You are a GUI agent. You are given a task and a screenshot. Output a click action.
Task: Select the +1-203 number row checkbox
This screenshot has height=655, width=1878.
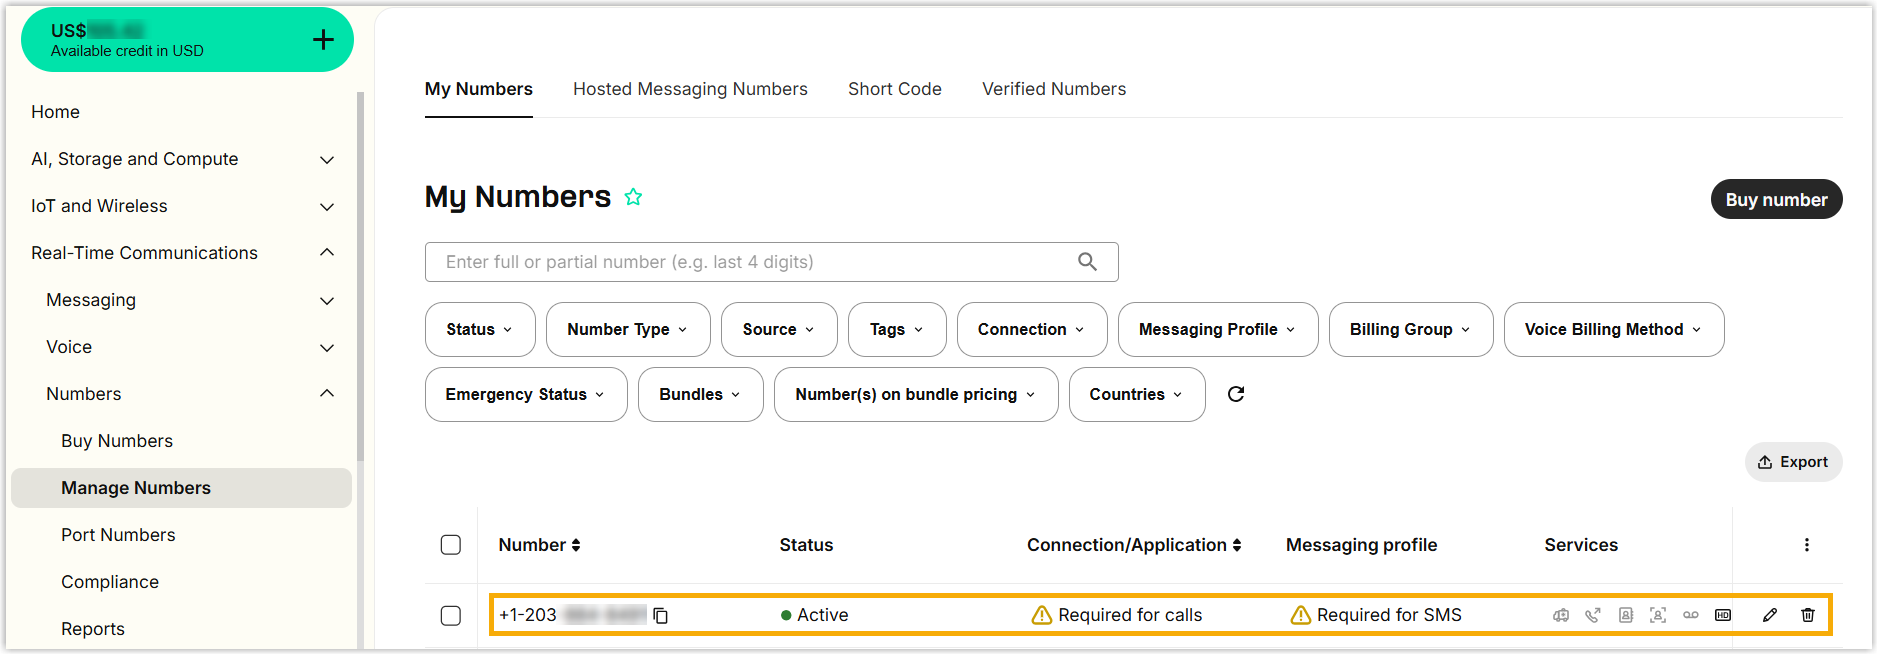tap(451, 615)
